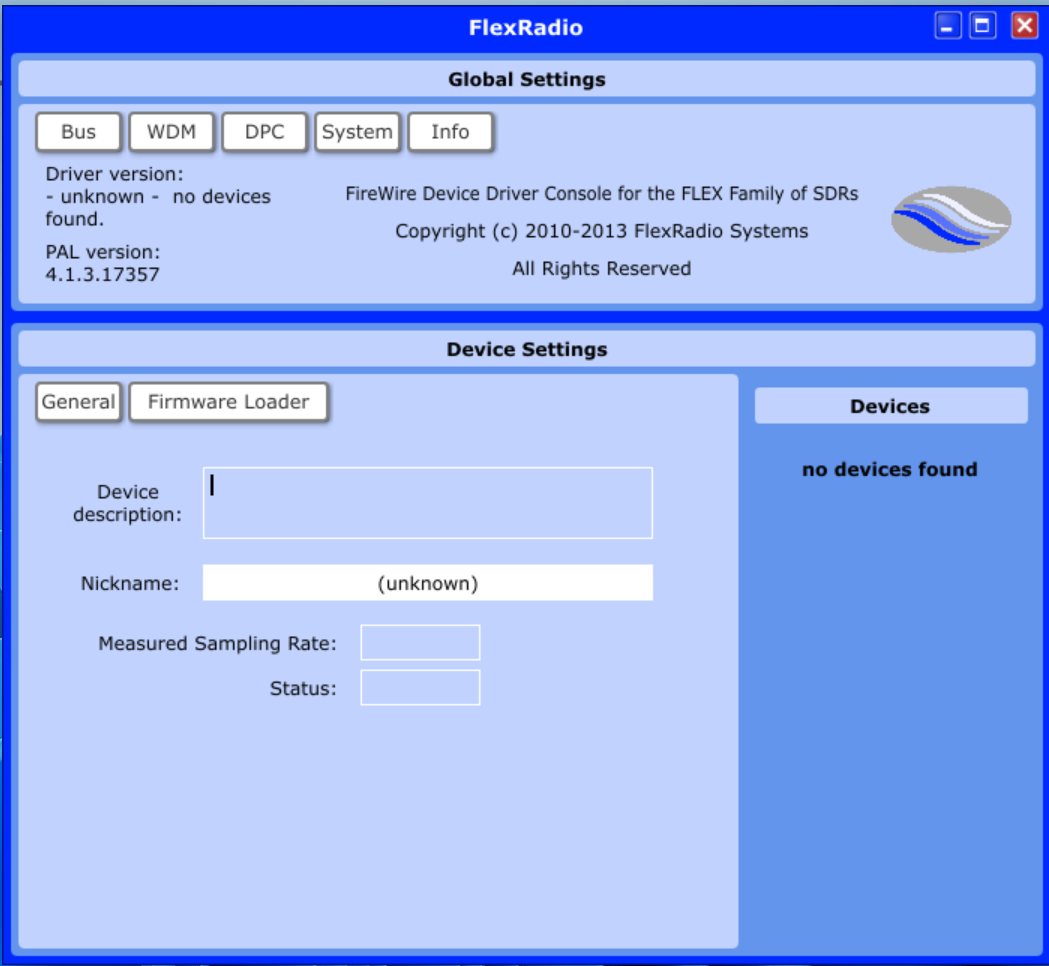Close the FlexRadio window
The image size is (1049, 966).
(1024, 26)
